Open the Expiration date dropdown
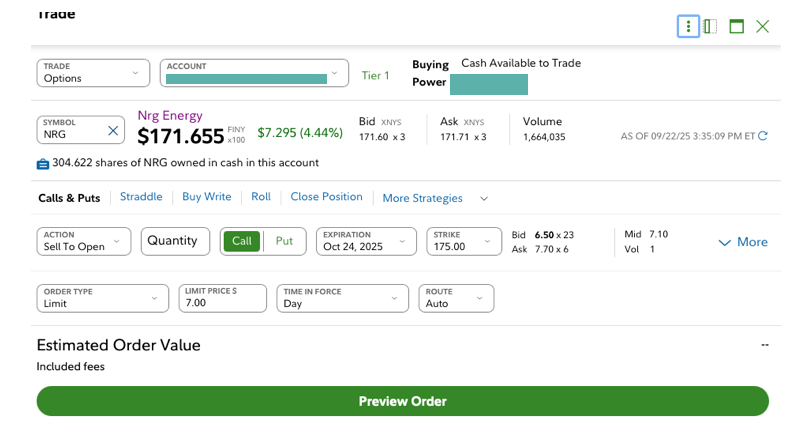The image size is (801, 428). click(x=366, y=242)
